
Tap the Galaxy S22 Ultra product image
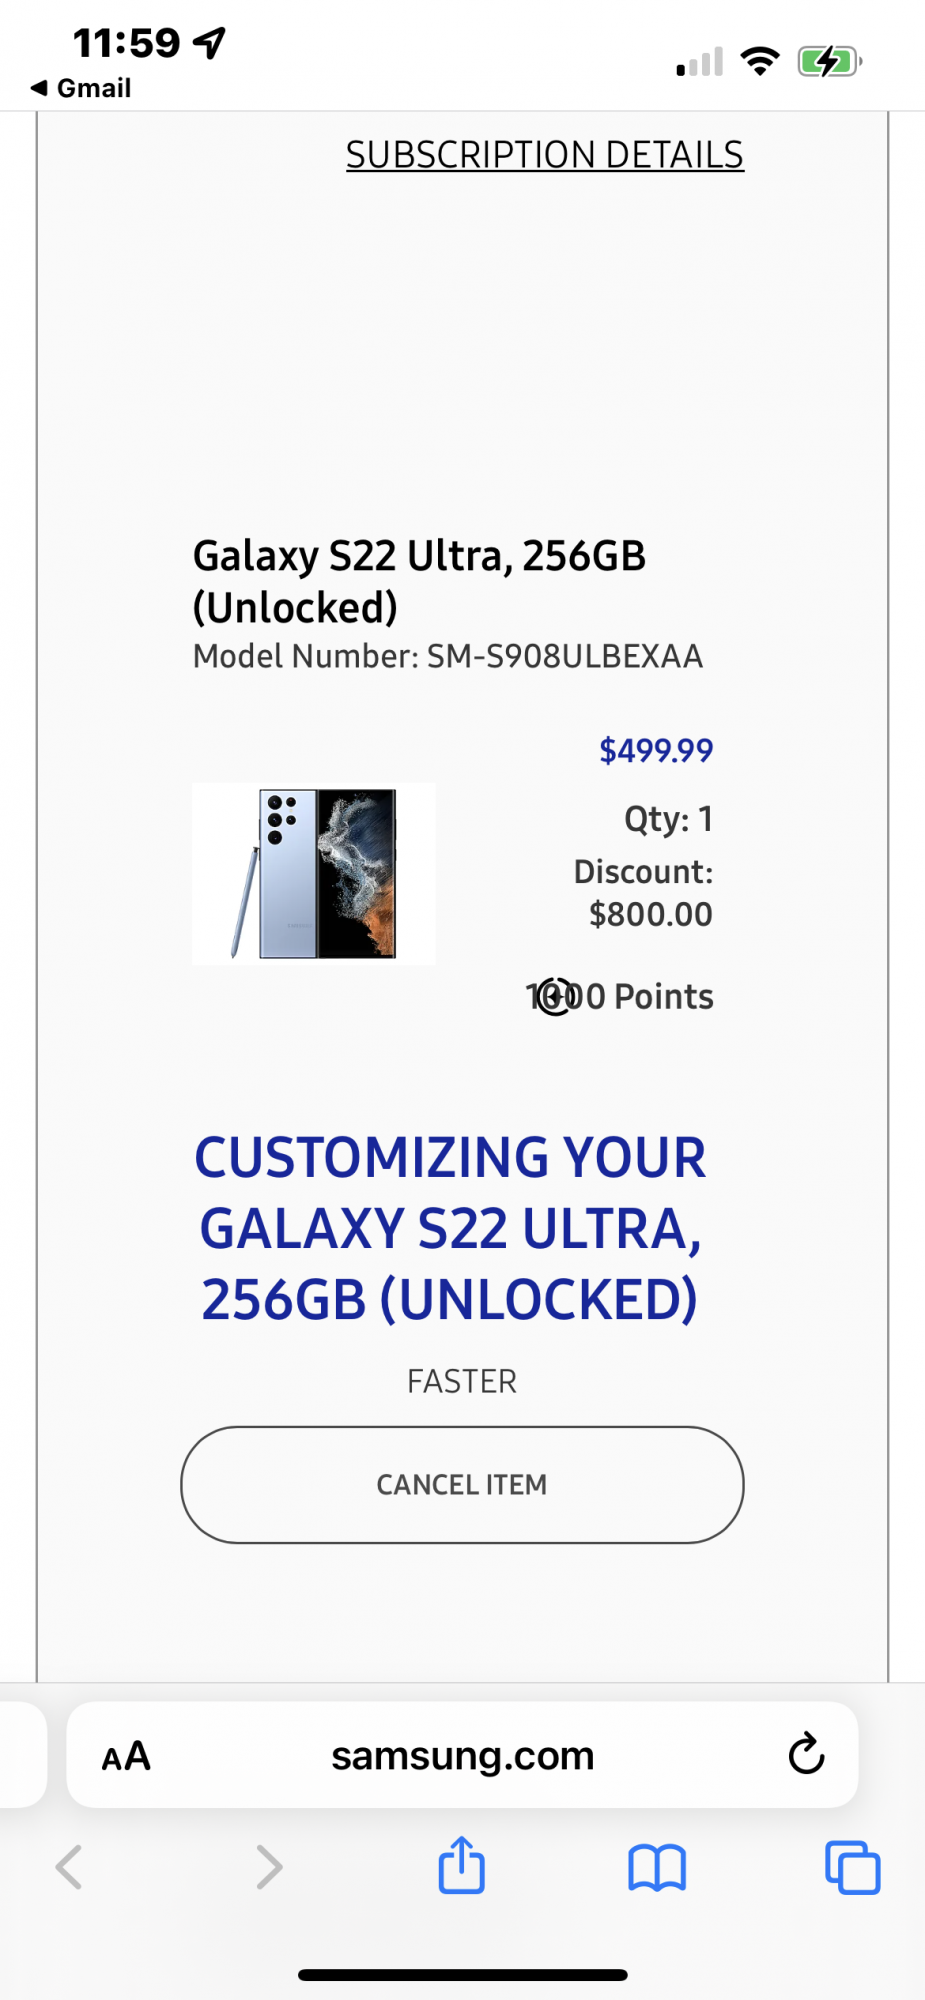[314, 873]
